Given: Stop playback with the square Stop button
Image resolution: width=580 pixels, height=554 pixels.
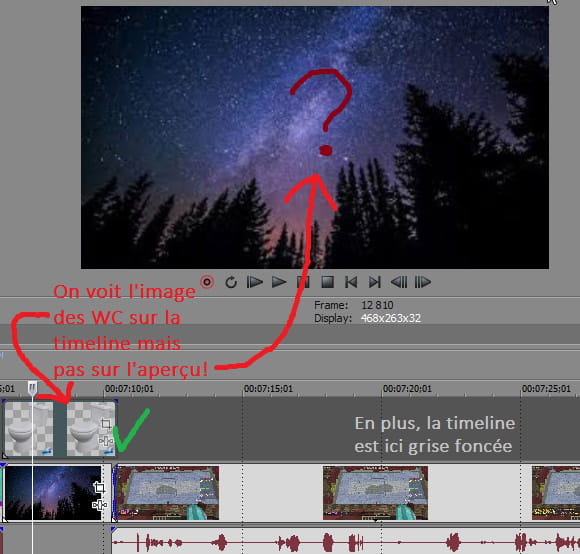Looking at the screenshot, I should point(327,282).
